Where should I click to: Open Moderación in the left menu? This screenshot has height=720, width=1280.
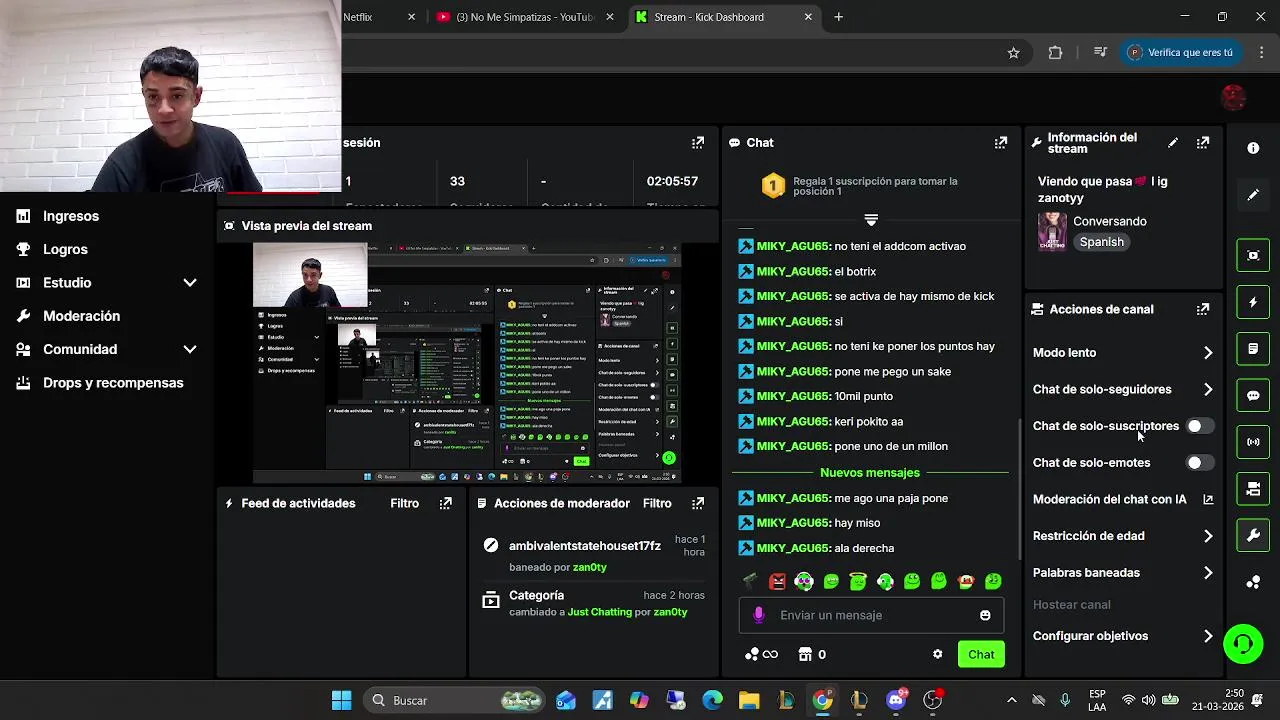point(81,316)
